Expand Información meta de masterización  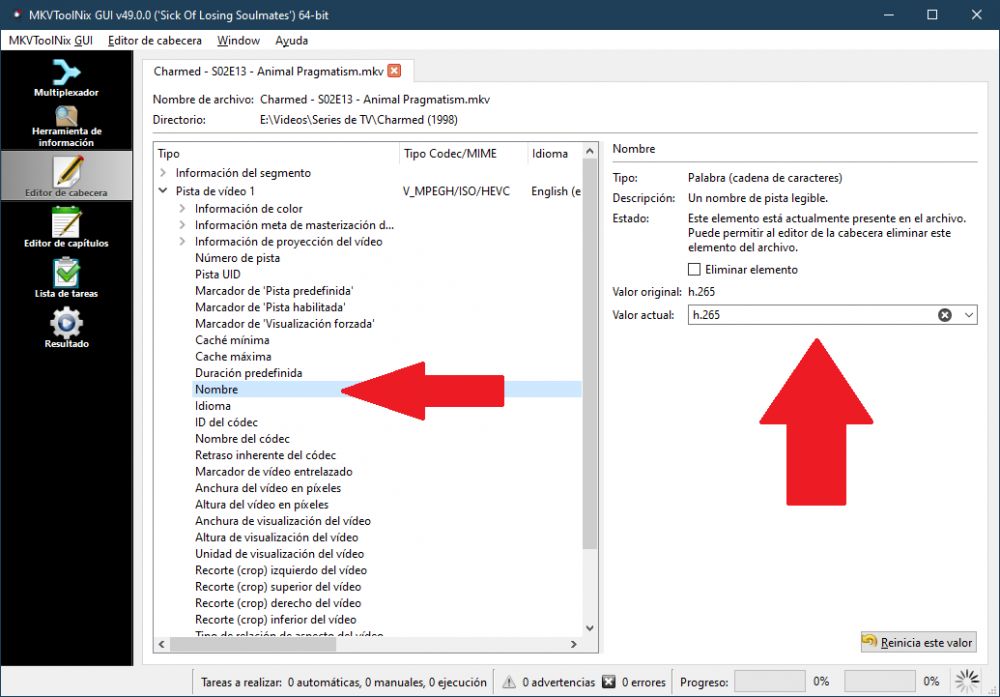click(x=182, y=225)
